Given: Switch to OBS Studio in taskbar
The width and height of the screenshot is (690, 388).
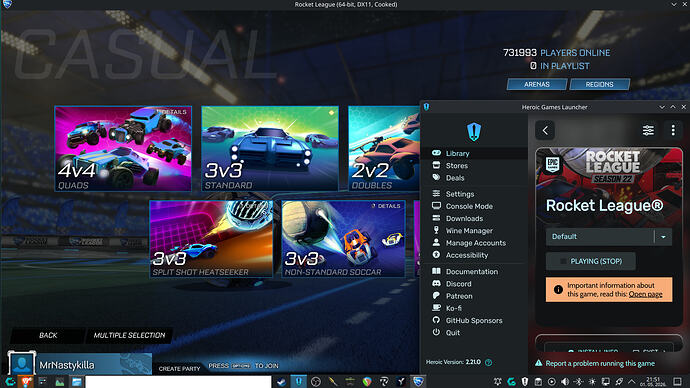Looking at the screenshot, I should click(x=316, y=381).
